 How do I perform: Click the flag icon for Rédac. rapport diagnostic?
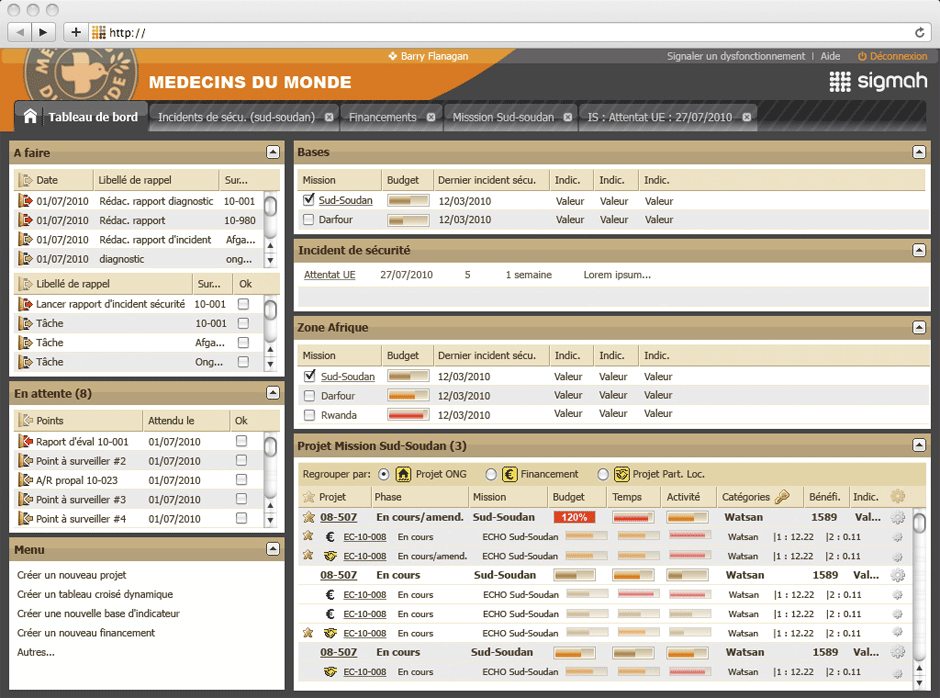pos(25,201)
